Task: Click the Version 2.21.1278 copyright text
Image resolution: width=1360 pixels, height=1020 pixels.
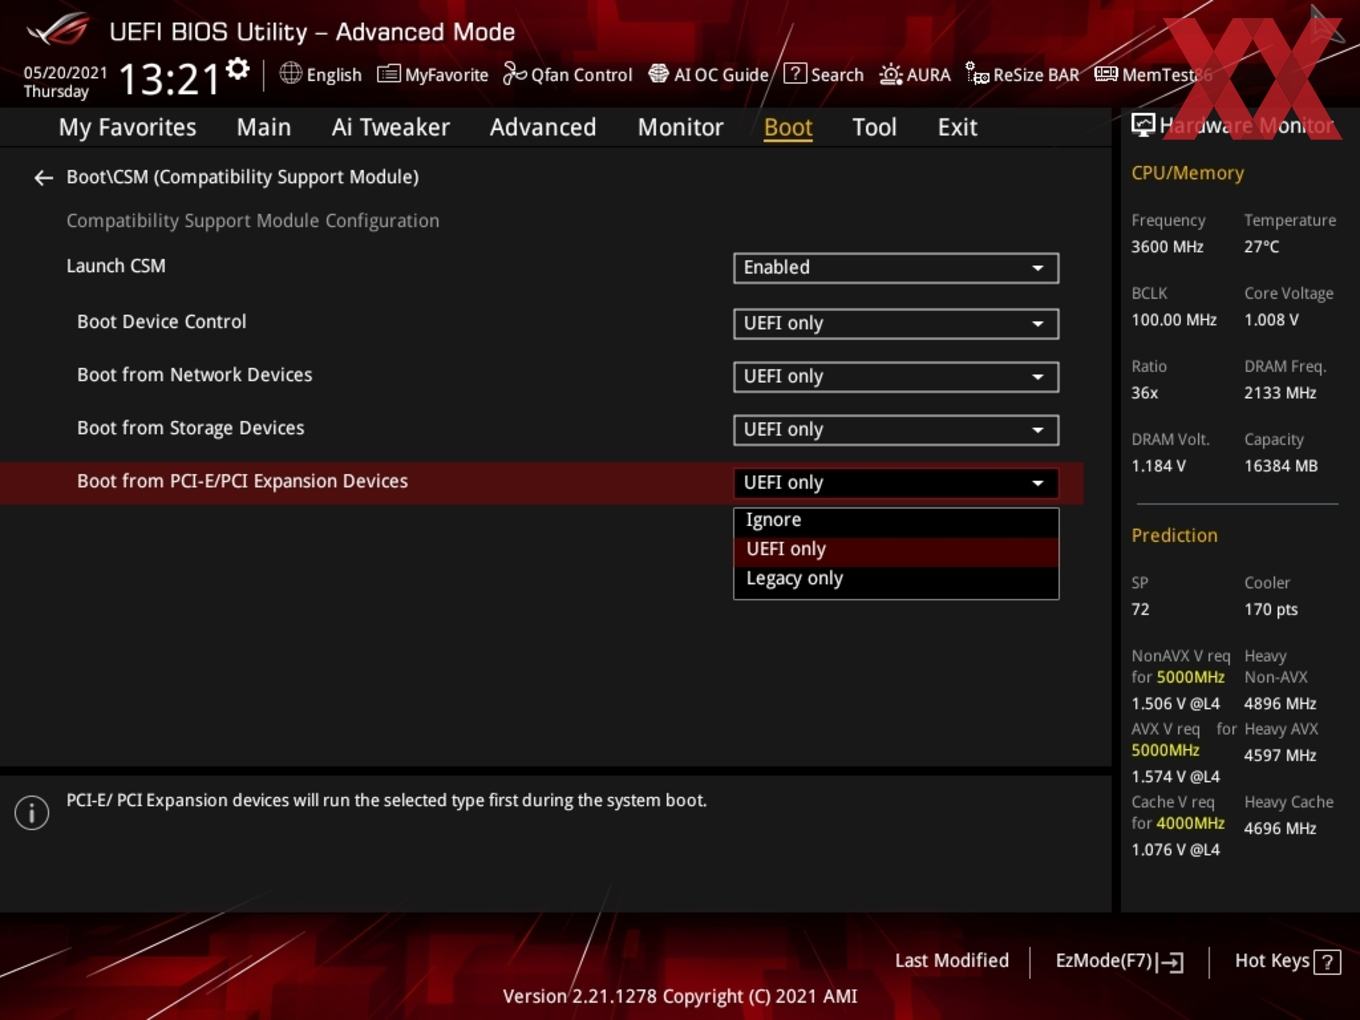Action: (x=680, y=996)
